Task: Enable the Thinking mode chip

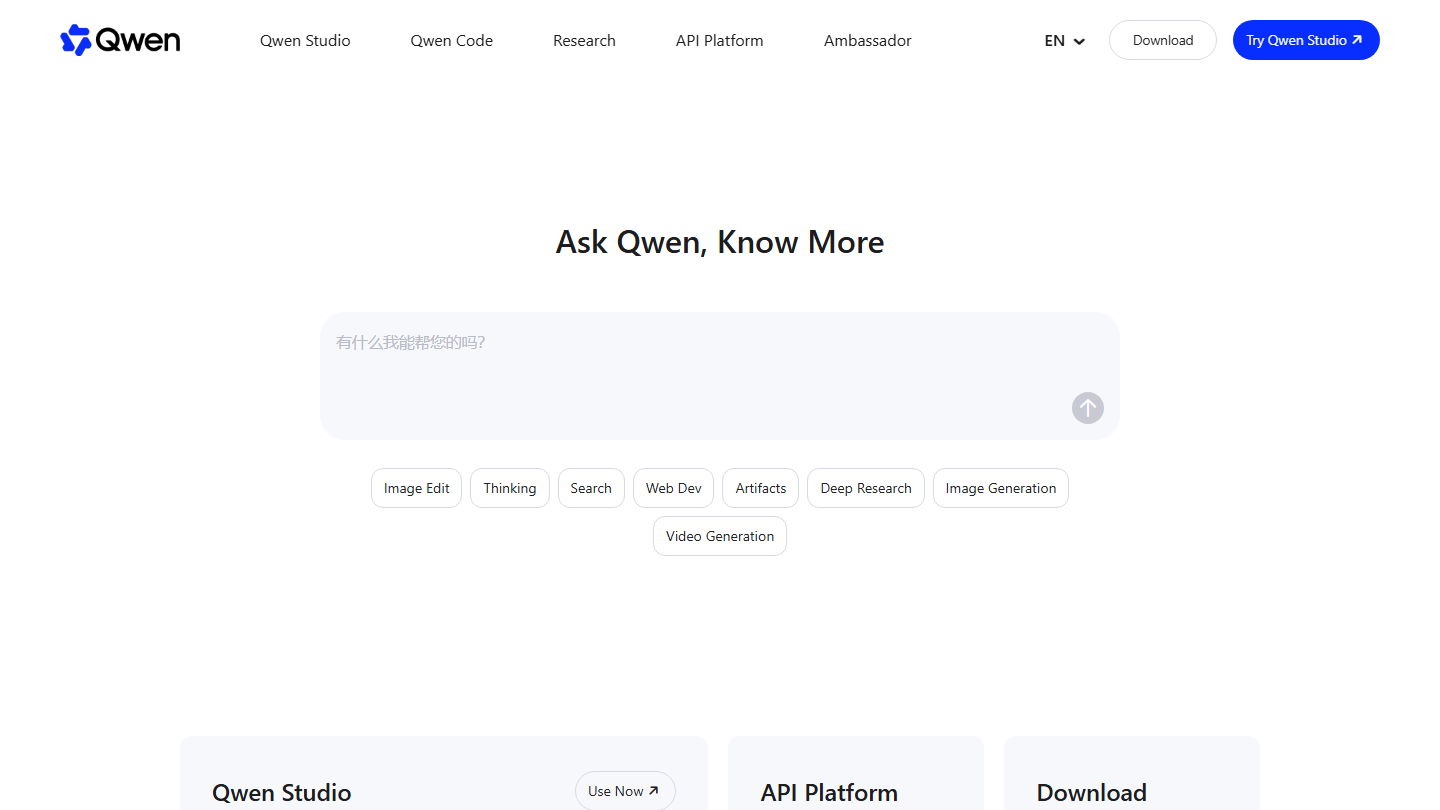Action: click(x=510, y=488)
